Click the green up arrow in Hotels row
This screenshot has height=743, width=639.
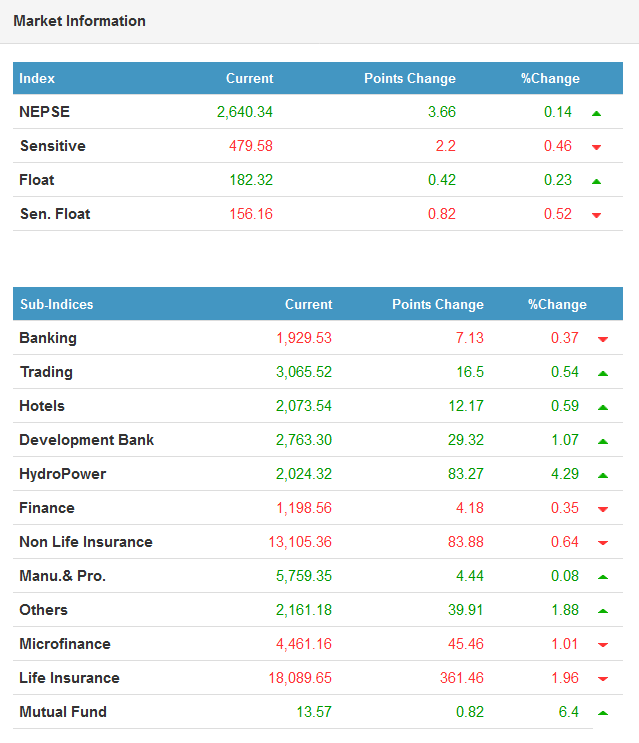click(x=603, y=408)
